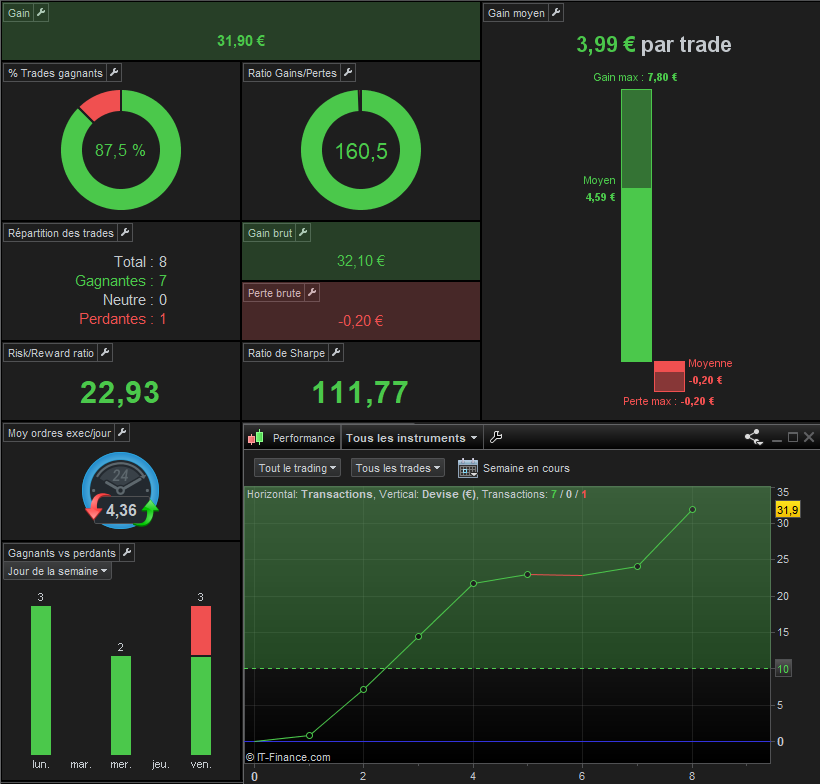Configure the Gain moyen panel via wrench
820x784 pixels.
556,13
